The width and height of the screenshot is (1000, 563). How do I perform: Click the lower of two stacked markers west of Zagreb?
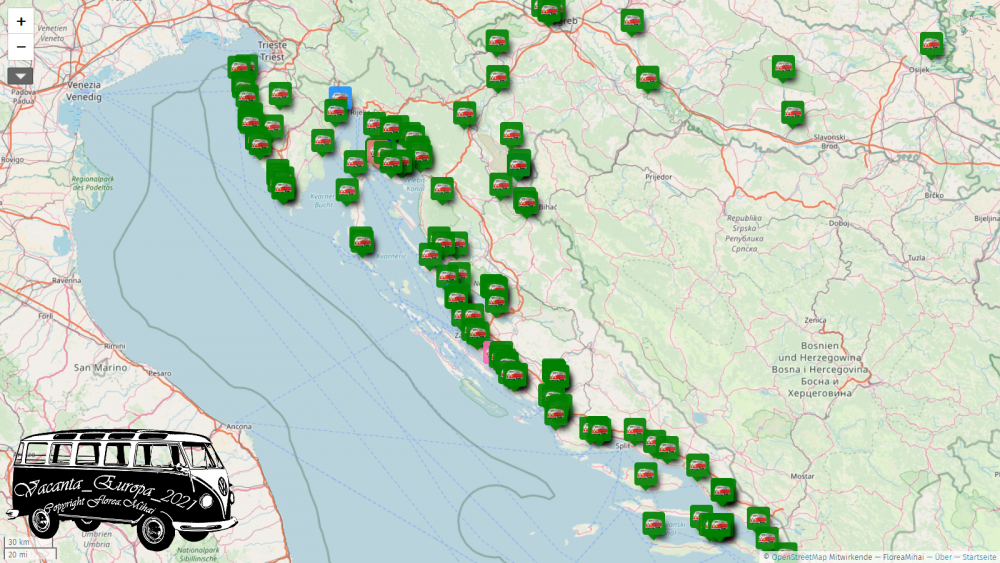point(497,79)
